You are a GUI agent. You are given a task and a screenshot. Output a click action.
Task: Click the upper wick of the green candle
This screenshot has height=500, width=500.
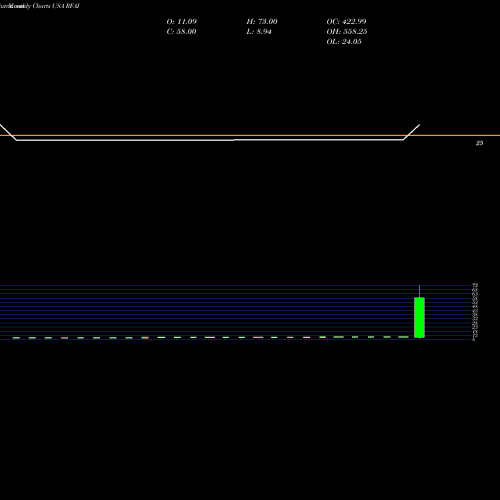(x=419, y=291)
